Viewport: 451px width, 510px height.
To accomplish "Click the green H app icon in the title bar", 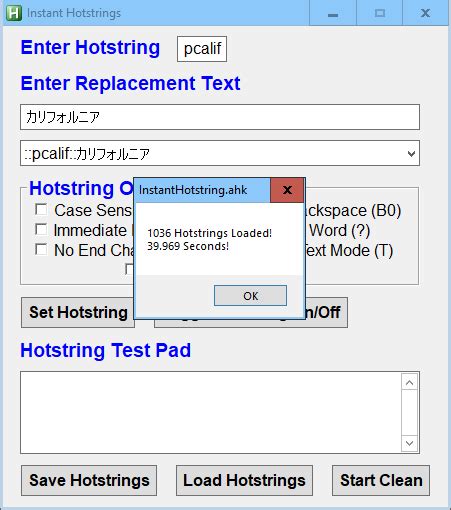I will tap(14, 13).
